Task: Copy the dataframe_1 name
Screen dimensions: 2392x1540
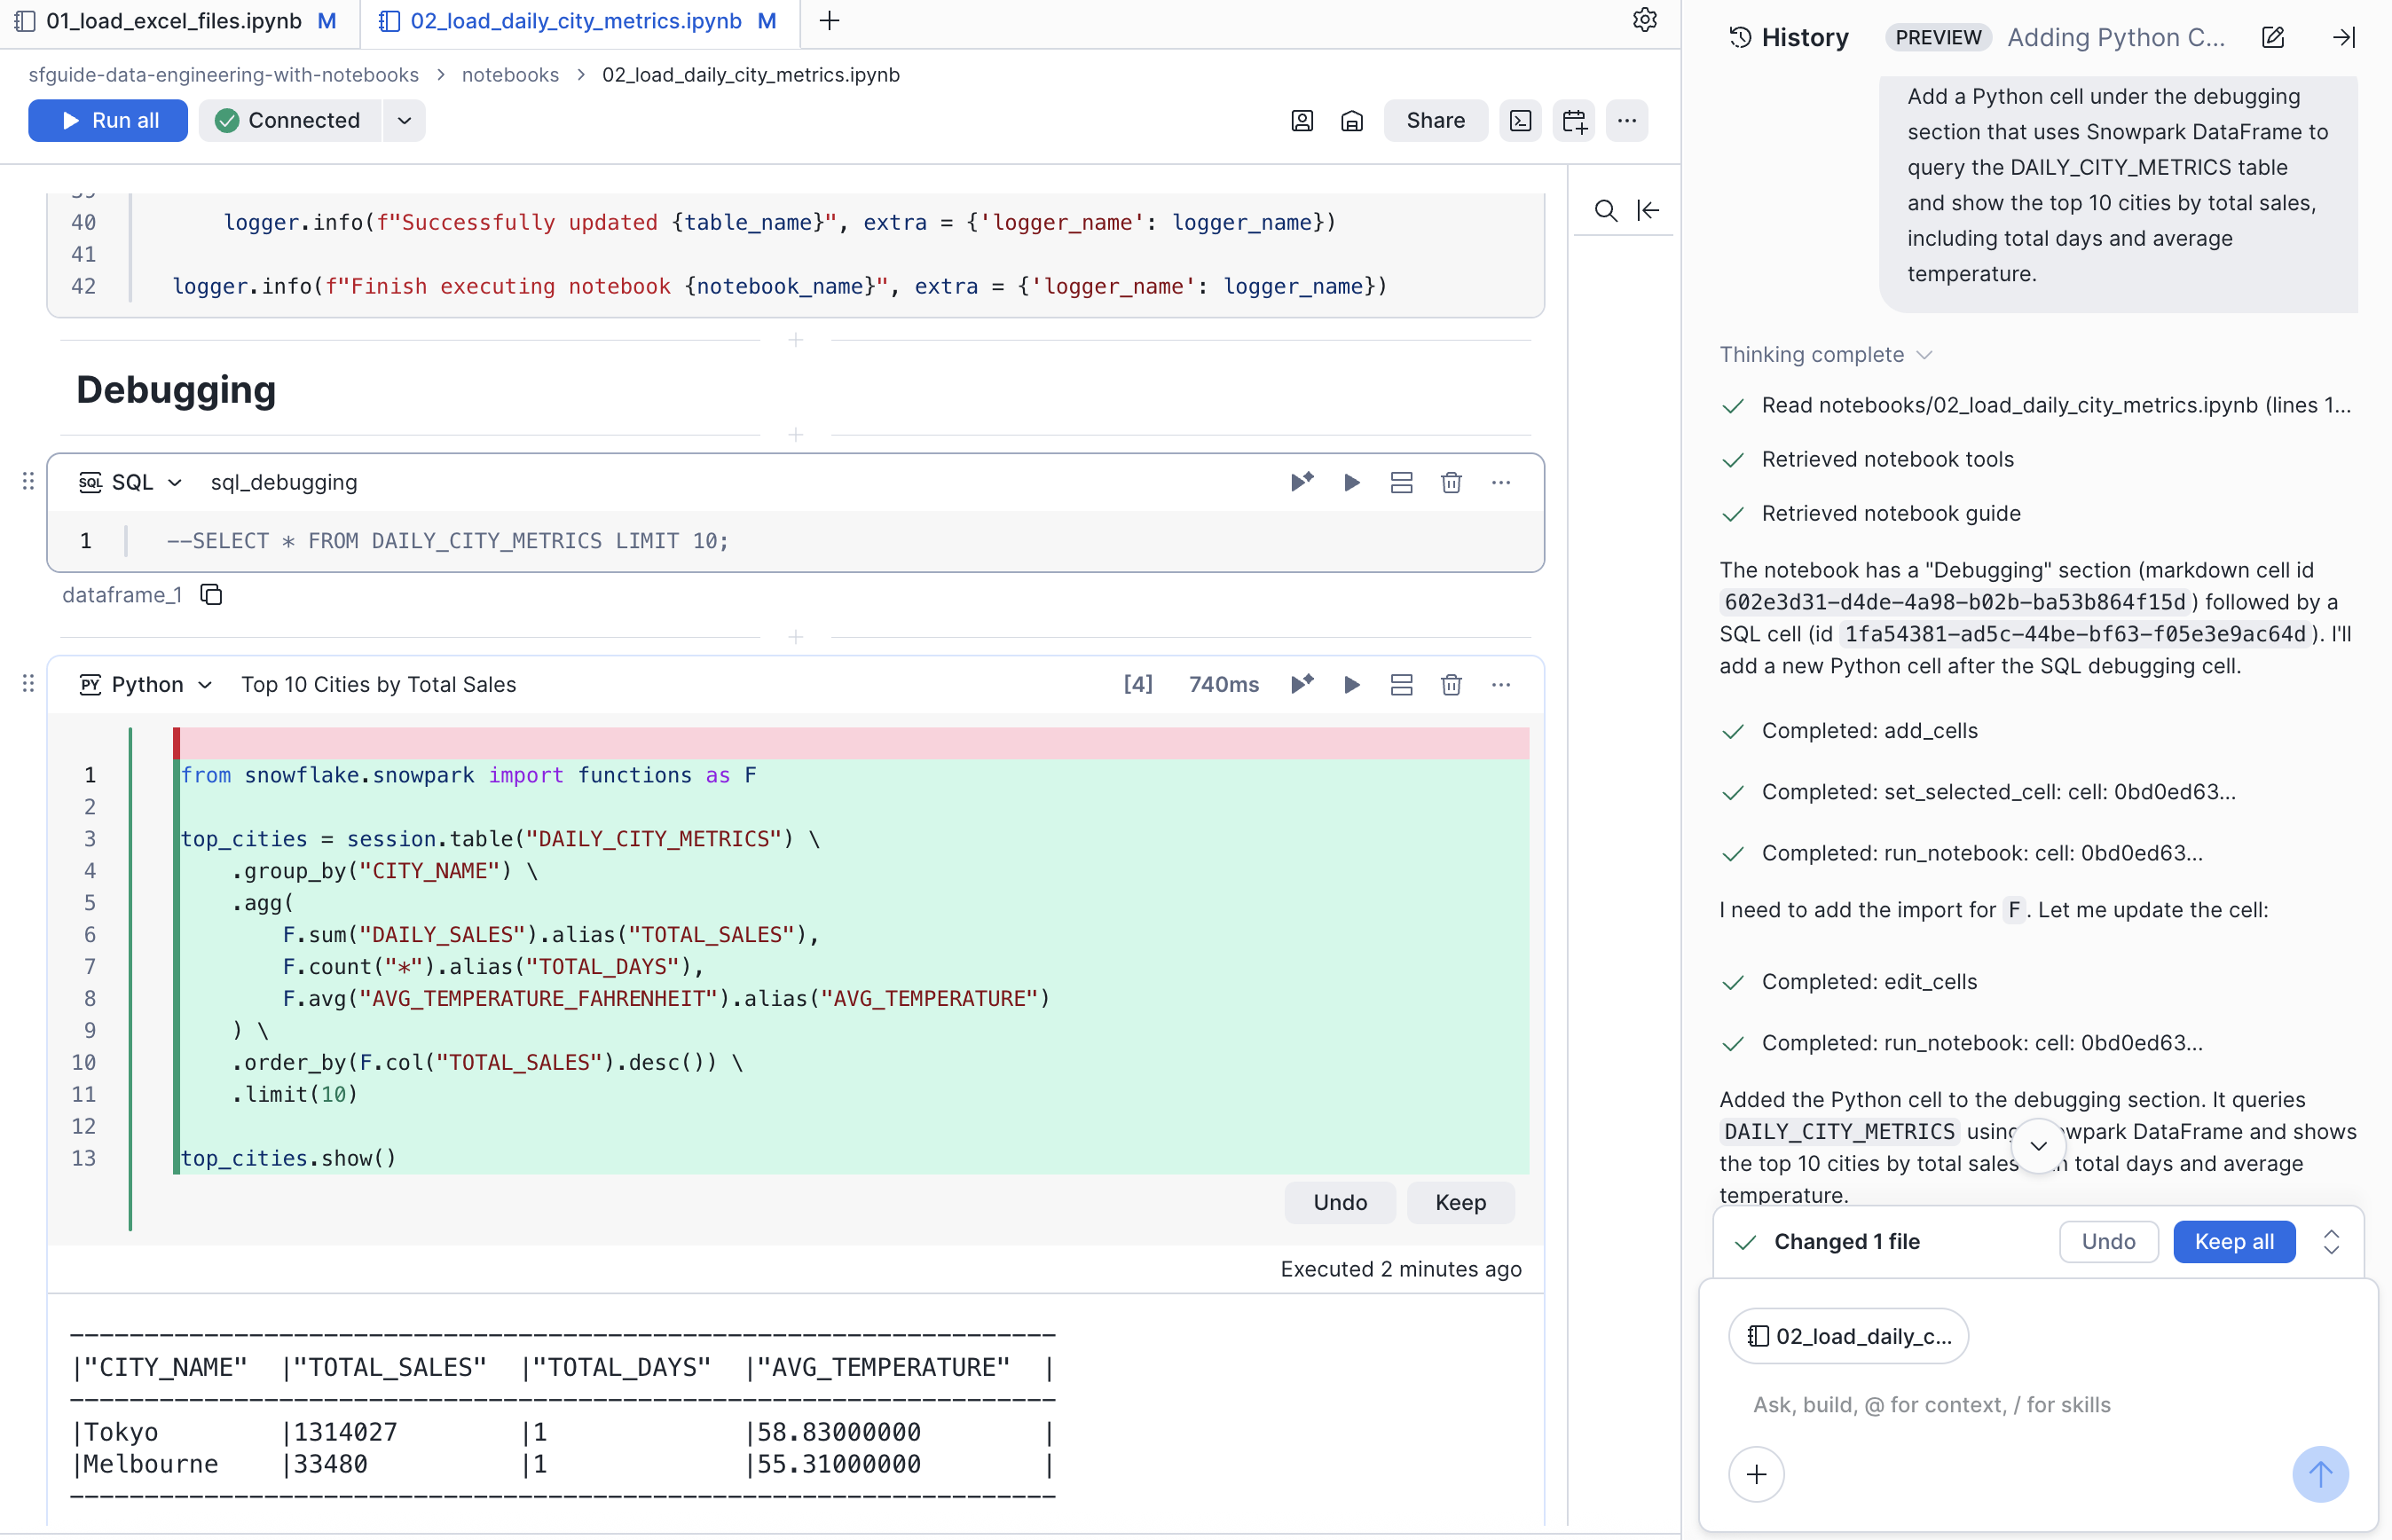Action: click(x=211, y=595)
